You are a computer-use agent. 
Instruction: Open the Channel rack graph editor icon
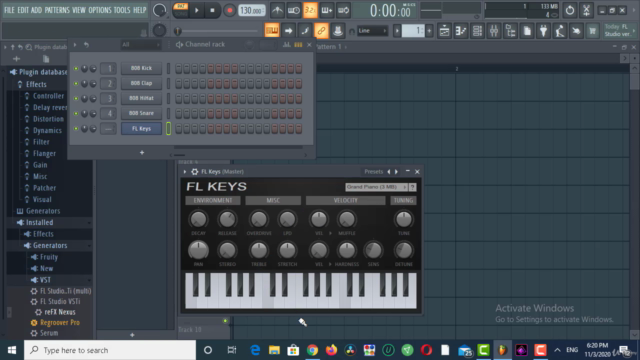coord(287,44)
